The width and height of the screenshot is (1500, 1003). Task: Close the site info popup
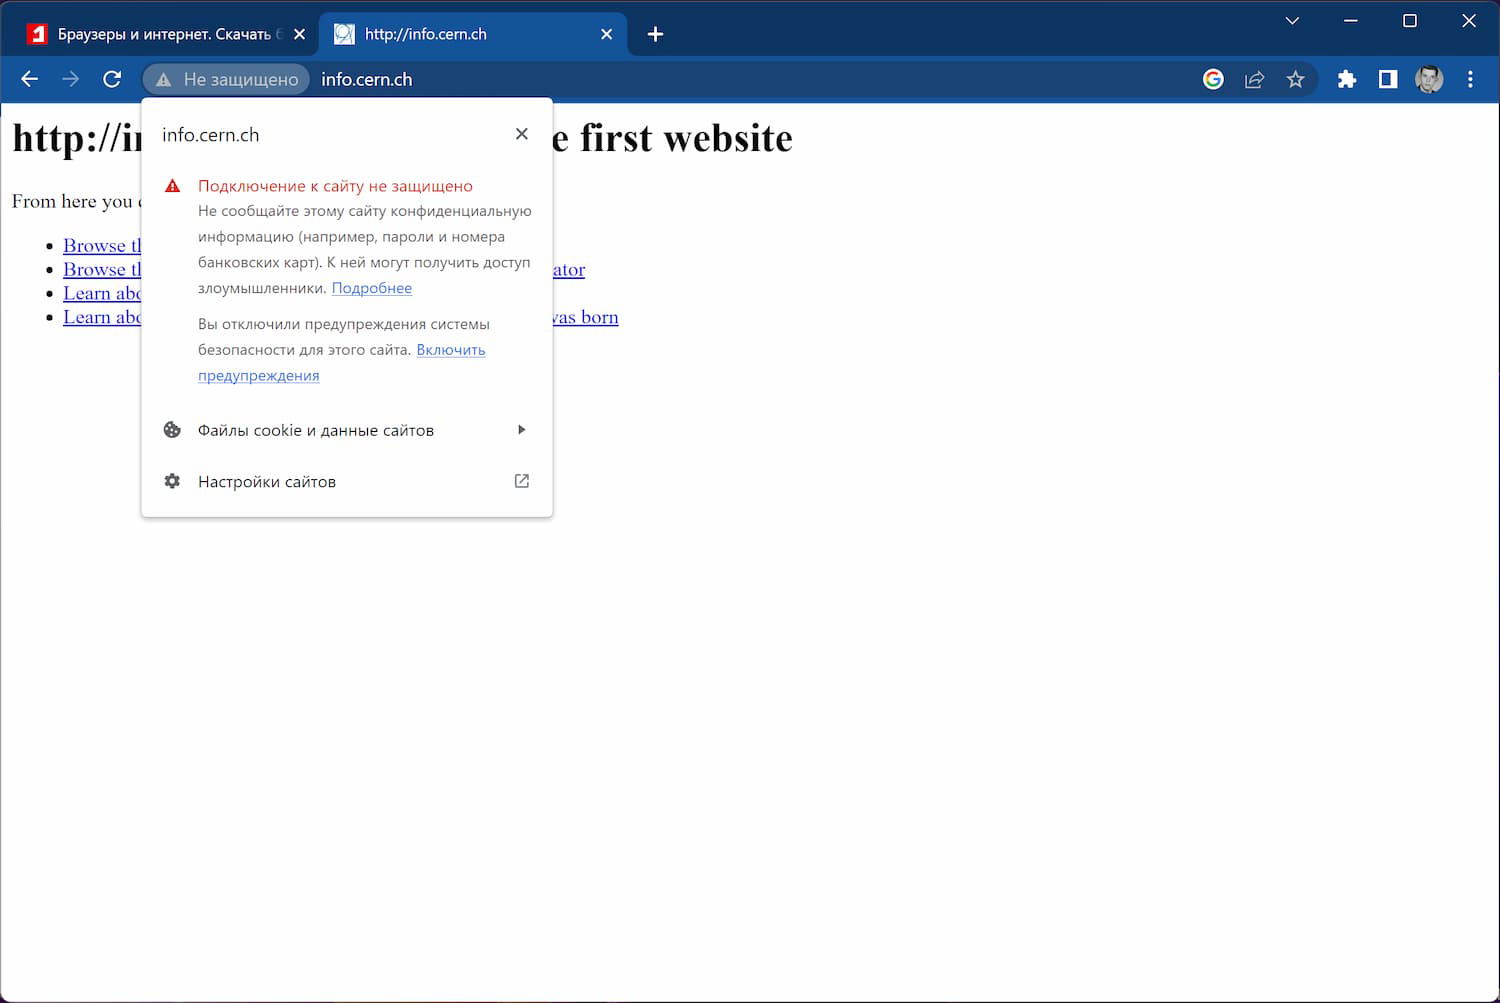point(521,134)
